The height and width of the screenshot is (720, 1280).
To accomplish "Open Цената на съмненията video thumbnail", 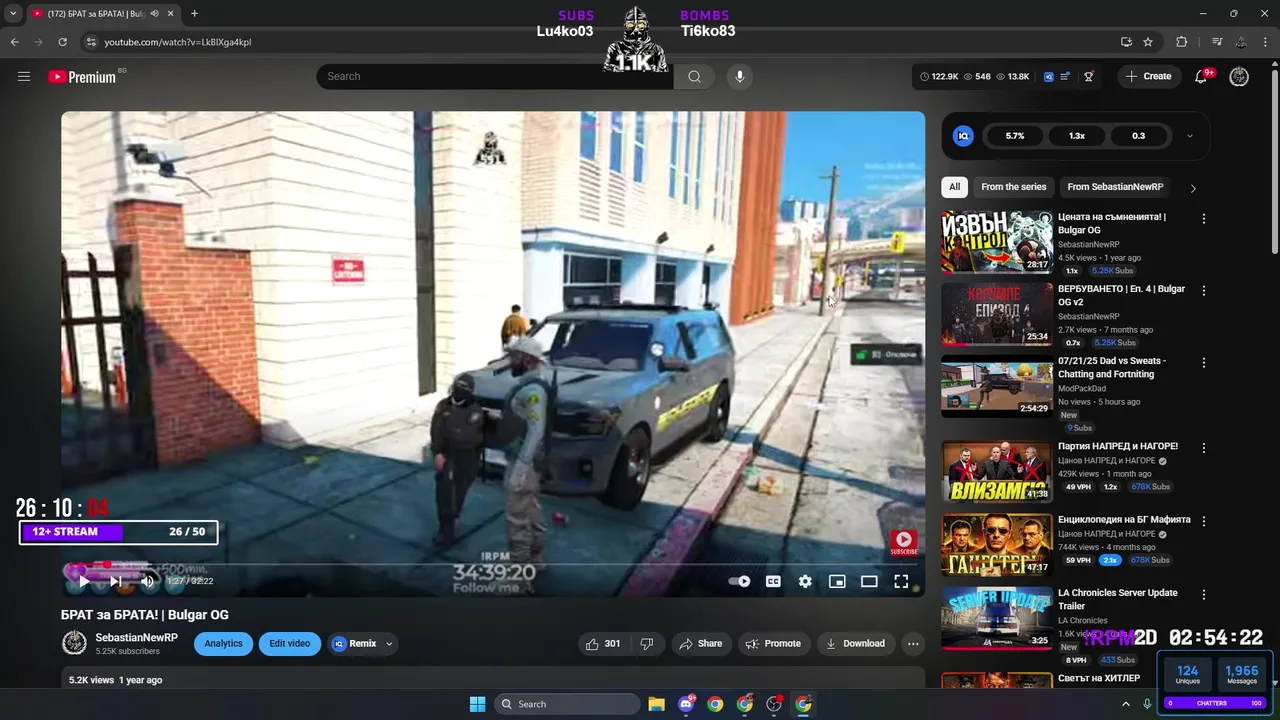I will click(997, 242).
